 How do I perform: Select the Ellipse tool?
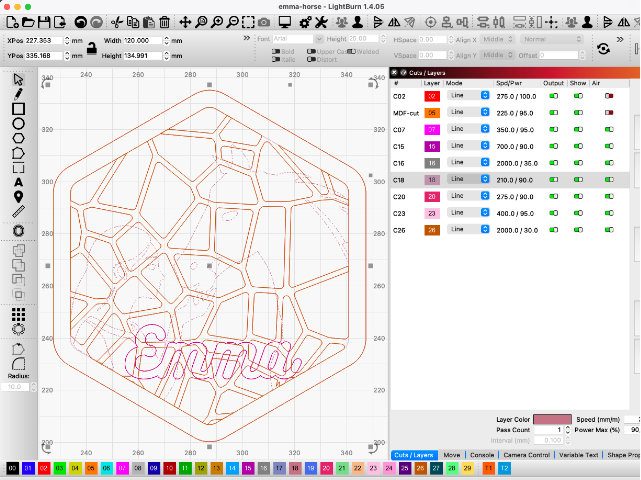pos(18,123)
